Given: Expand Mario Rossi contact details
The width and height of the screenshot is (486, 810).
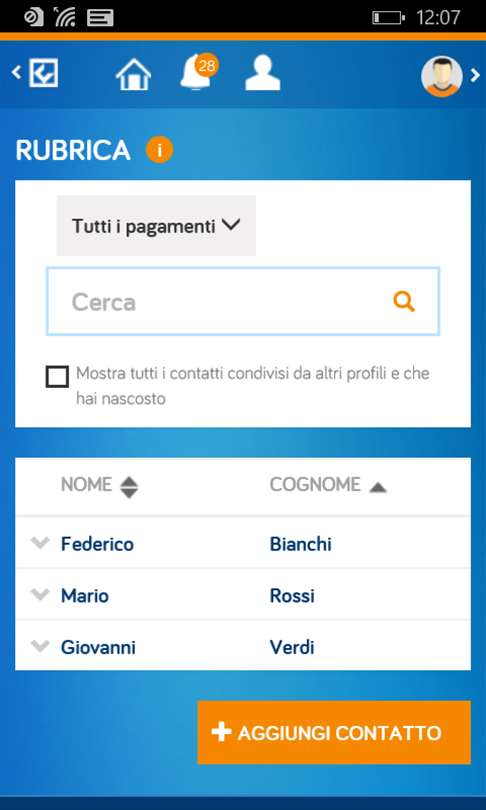Looking at the screenshot, I should click(x=40, y=594).
